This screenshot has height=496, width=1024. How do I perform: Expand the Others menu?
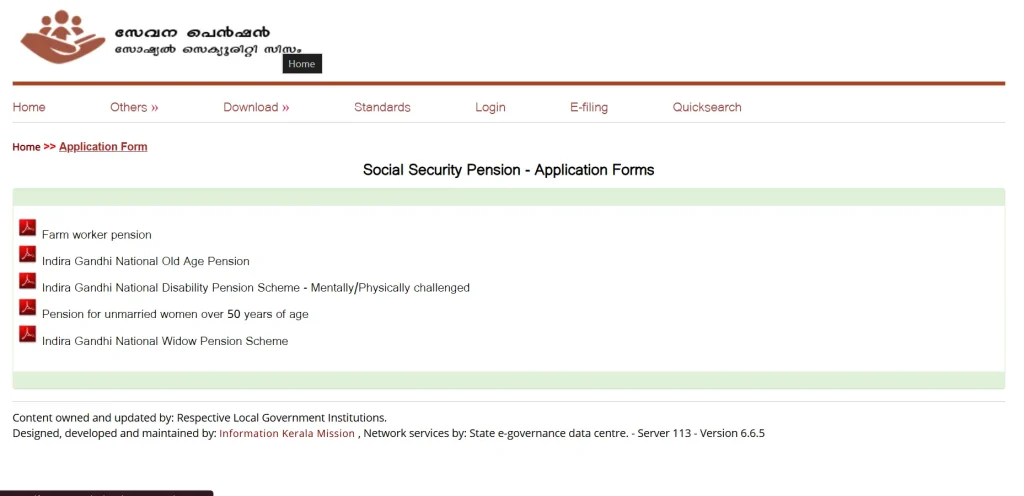134,107
